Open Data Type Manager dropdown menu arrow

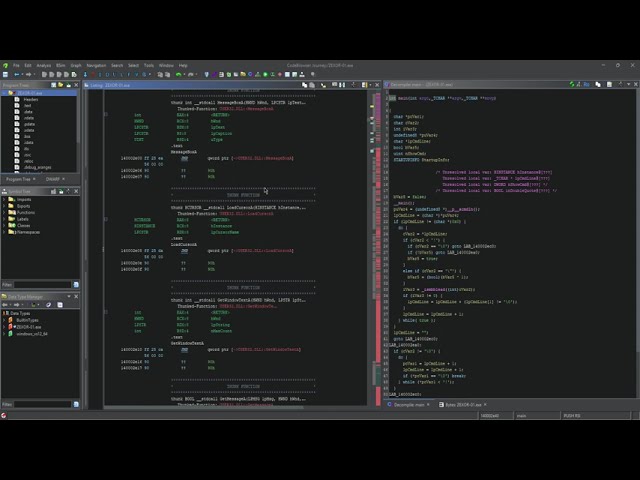69,296
